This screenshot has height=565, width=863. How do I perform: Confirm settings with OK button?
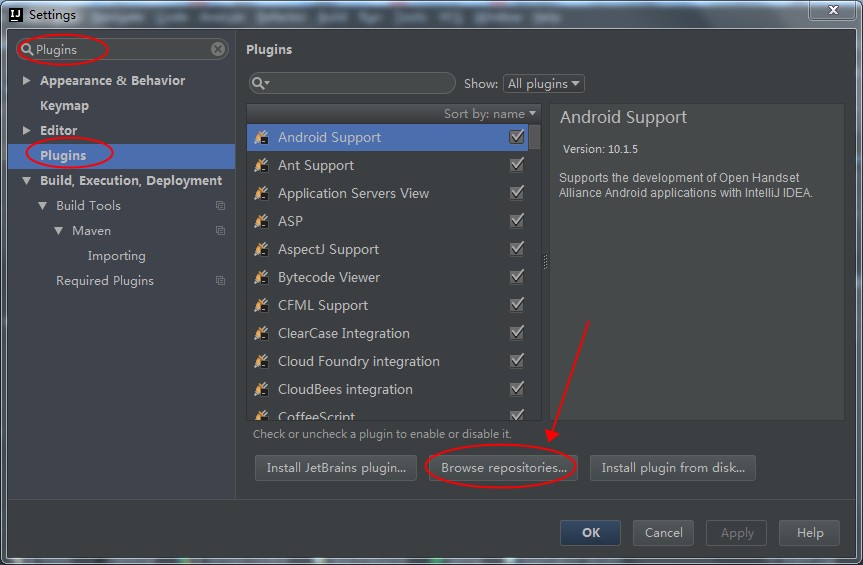591,533
